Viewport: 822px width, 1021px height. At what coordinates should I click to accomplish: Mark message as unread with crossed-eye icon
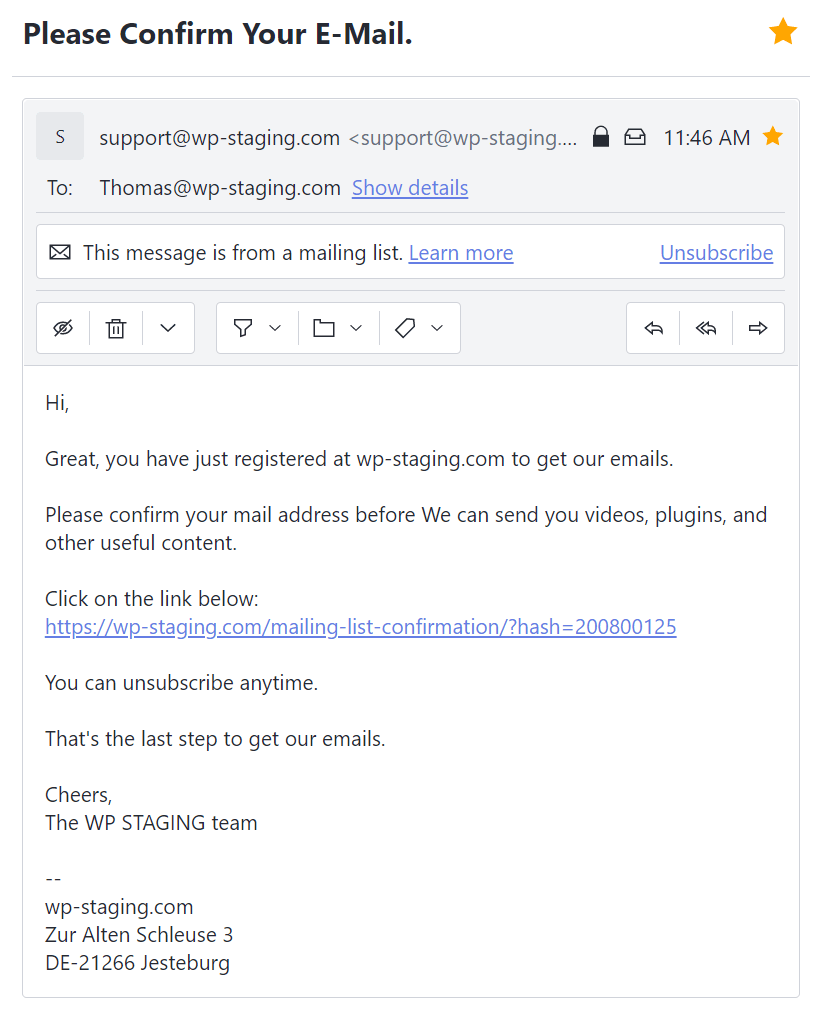pos(63,328)
